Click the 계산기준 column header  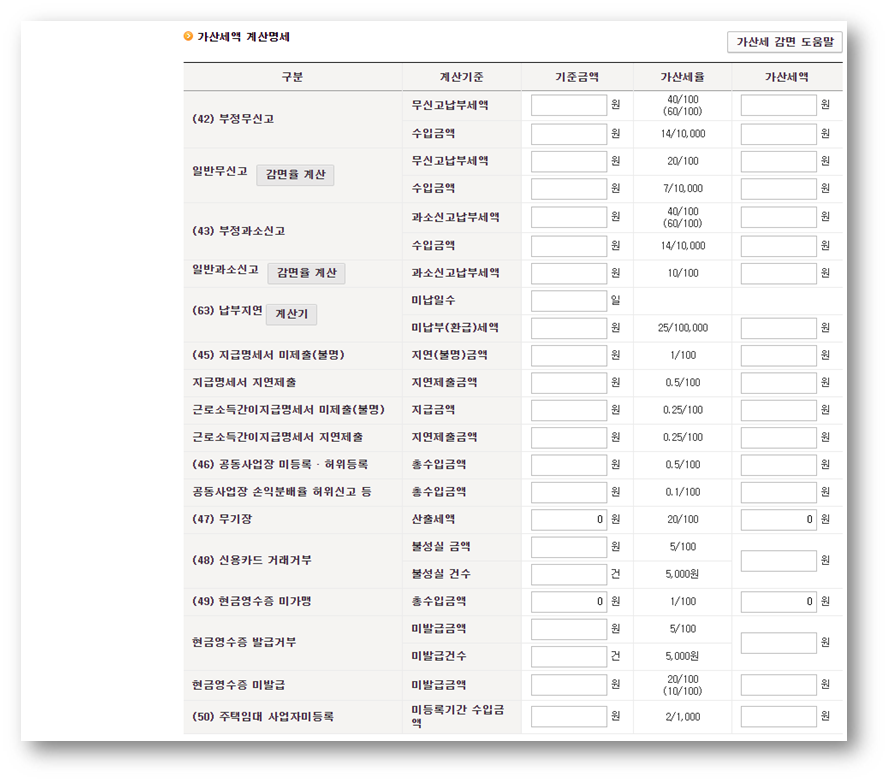pos(462,77)
